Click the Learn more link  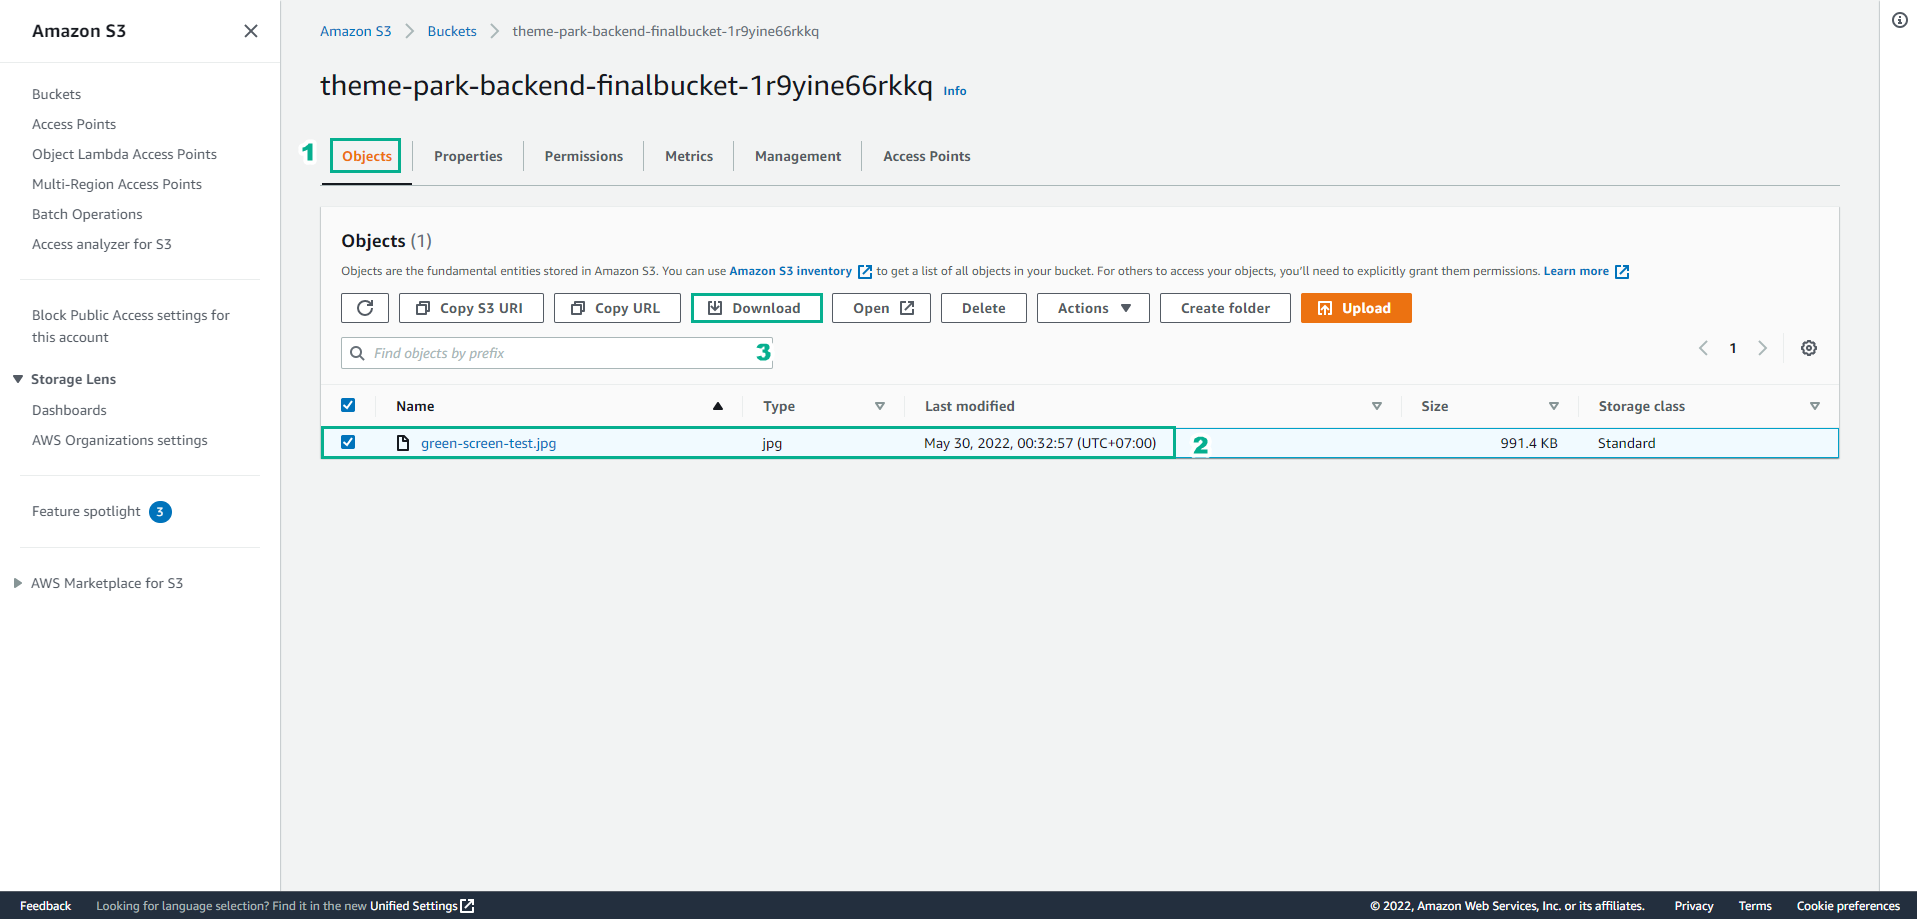pos(1576,271)
